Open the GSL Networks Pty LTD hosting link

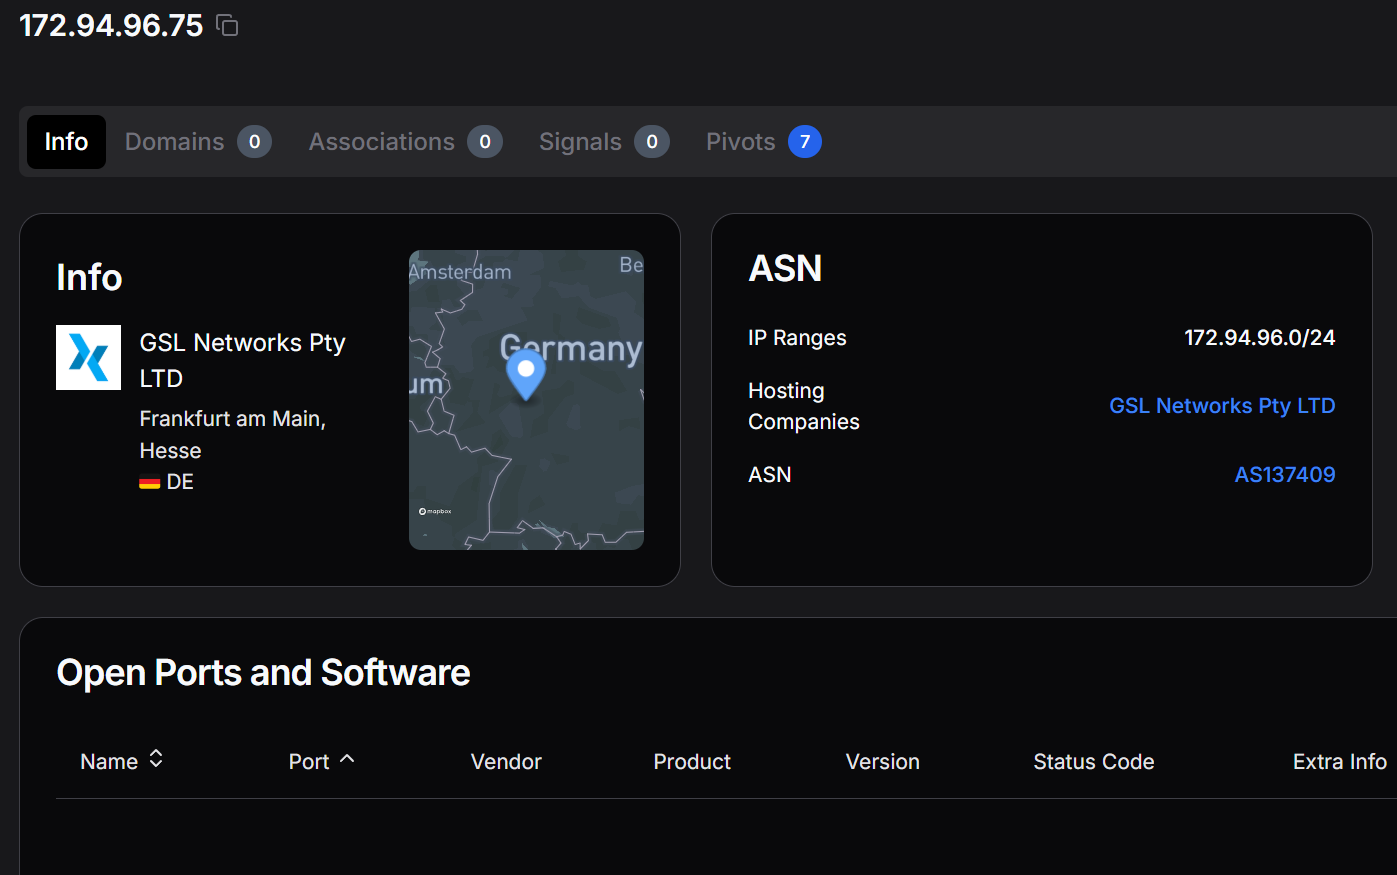(1222, 406)
